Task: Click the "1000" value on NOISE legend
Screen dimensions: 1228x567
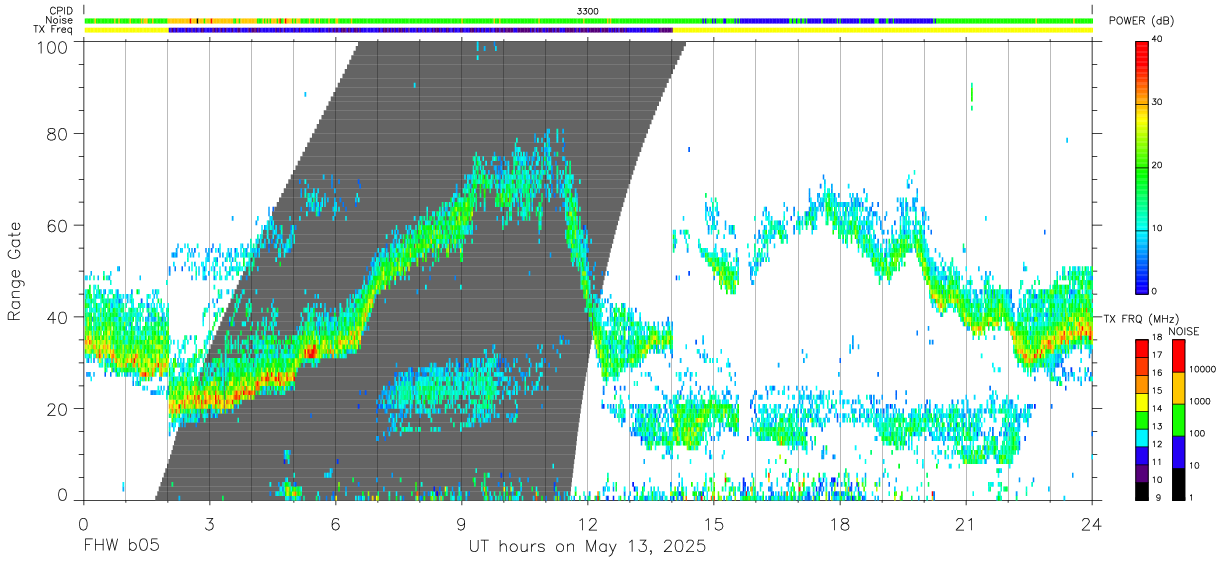Action: pyautogui.click(x=1200, y=401)
